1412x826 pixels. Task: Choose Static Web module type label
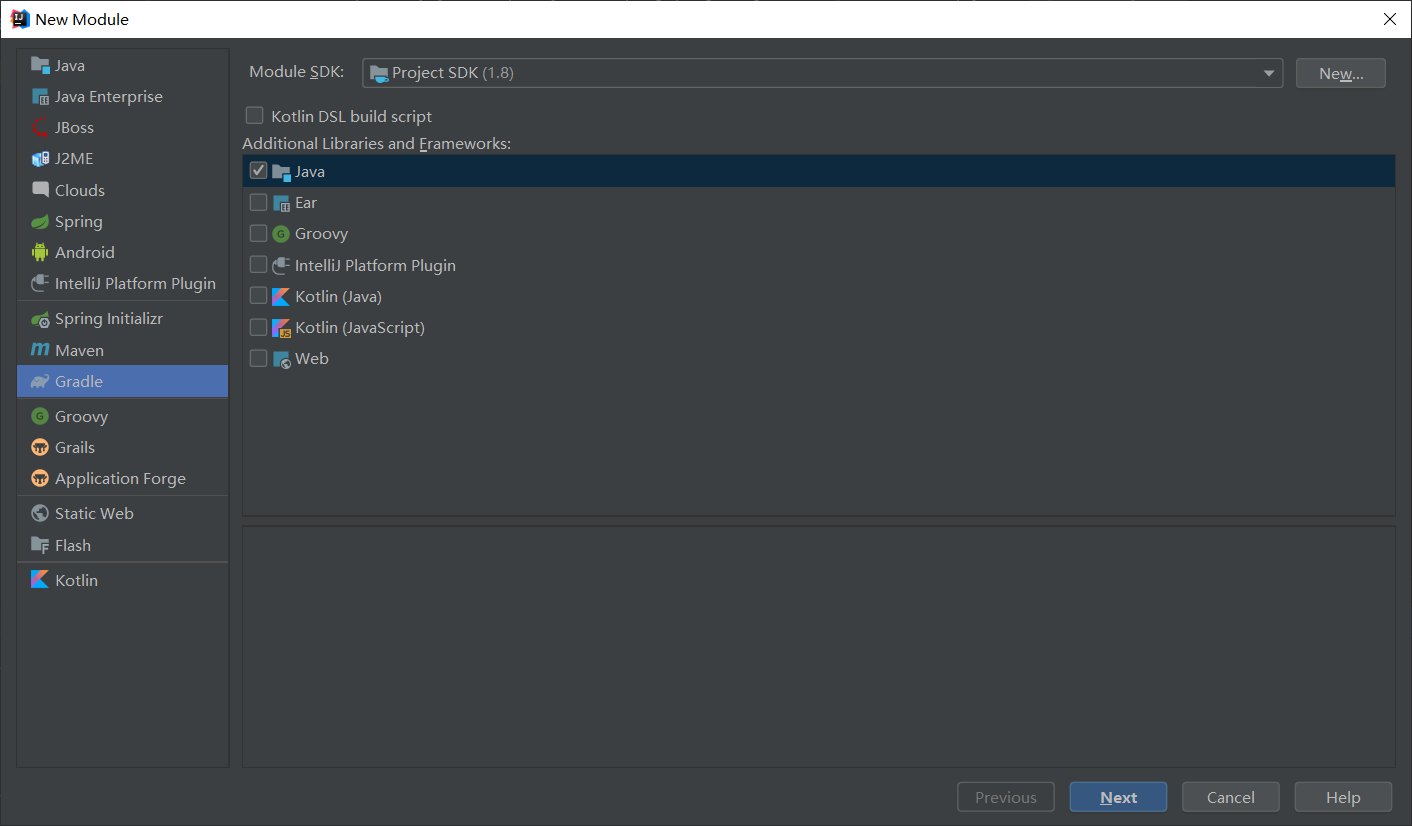point(94,514)
